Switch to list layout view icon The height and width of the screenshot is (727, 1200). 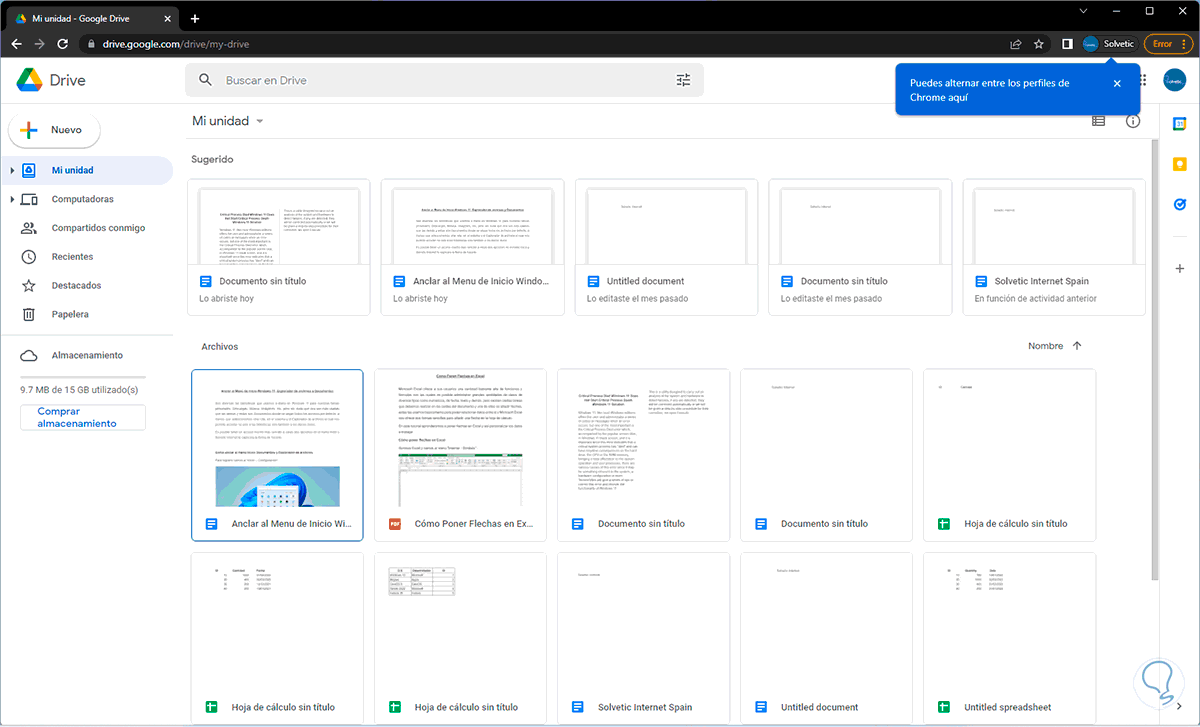(1099, 121)
